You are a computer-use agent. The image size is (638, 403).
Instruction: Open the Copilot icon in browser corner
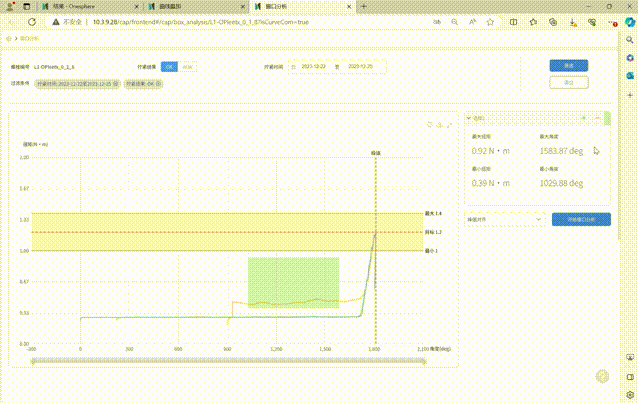tap(630, 22)
